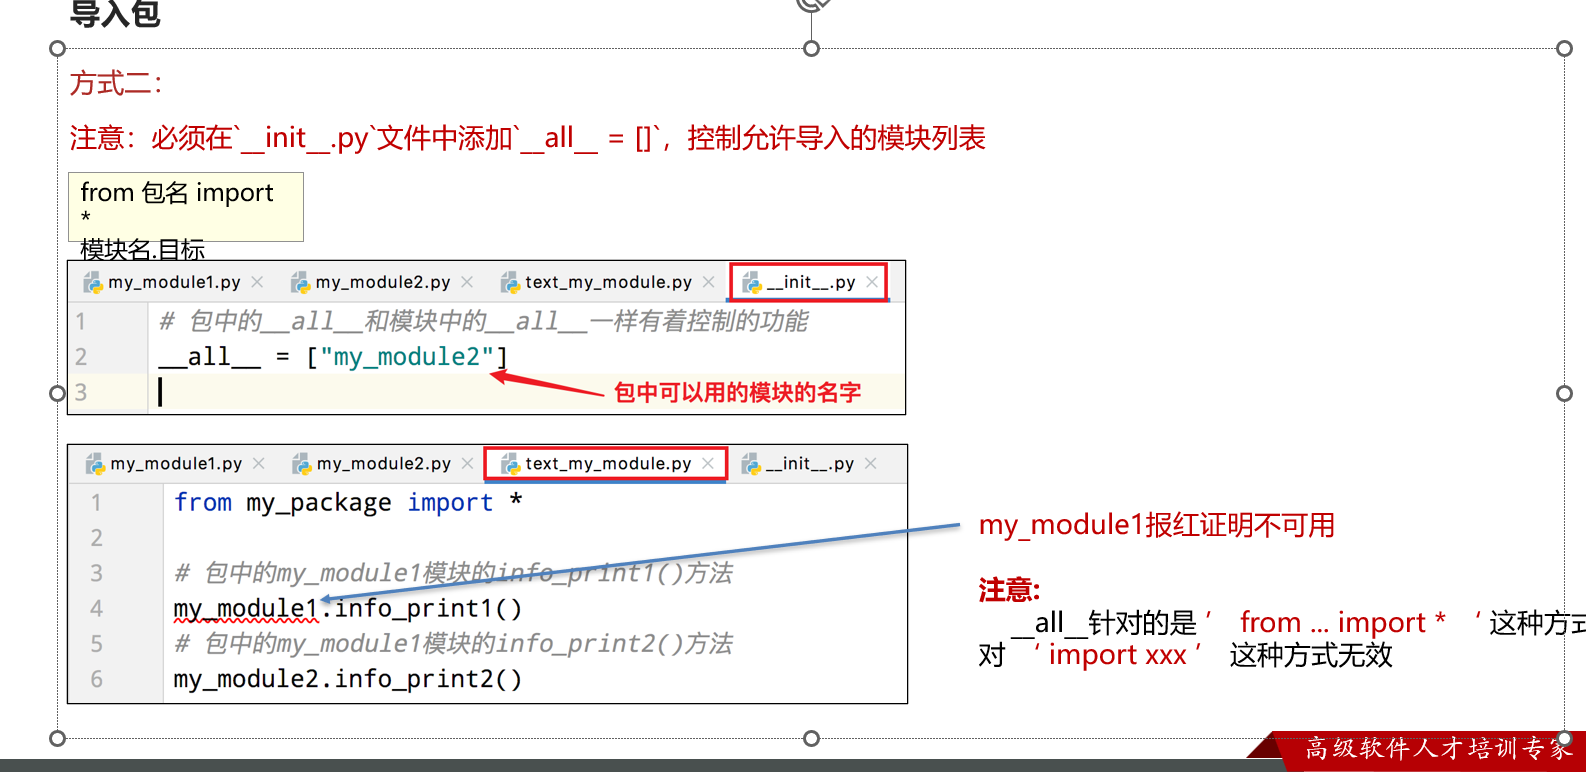Viewport: 1586px width, 772px height.
Task: Select my_module2.py tab label in lower code screenshot
Action: coord(384,463)
